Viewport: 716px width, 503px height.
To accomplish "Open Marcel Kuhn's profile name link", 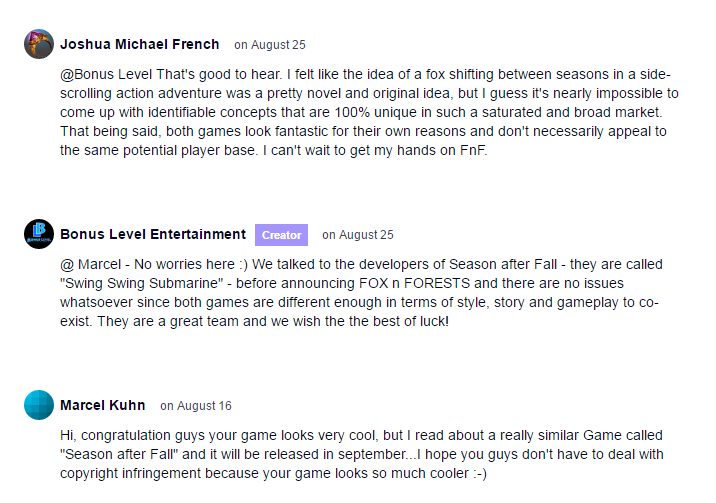I will pos(103,405).
